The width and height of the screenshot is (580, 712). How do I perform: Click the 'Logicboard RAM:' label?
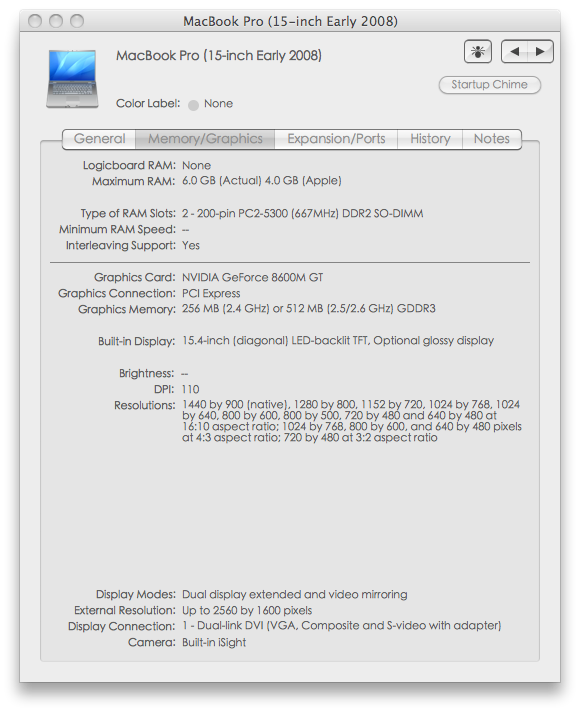[x=129, y=165]
